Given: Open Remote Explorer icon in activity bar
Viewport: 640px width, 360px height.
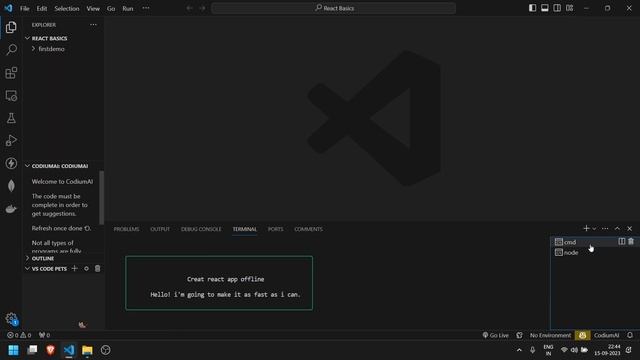Looking at the screenshot, I should click(11, 96).
